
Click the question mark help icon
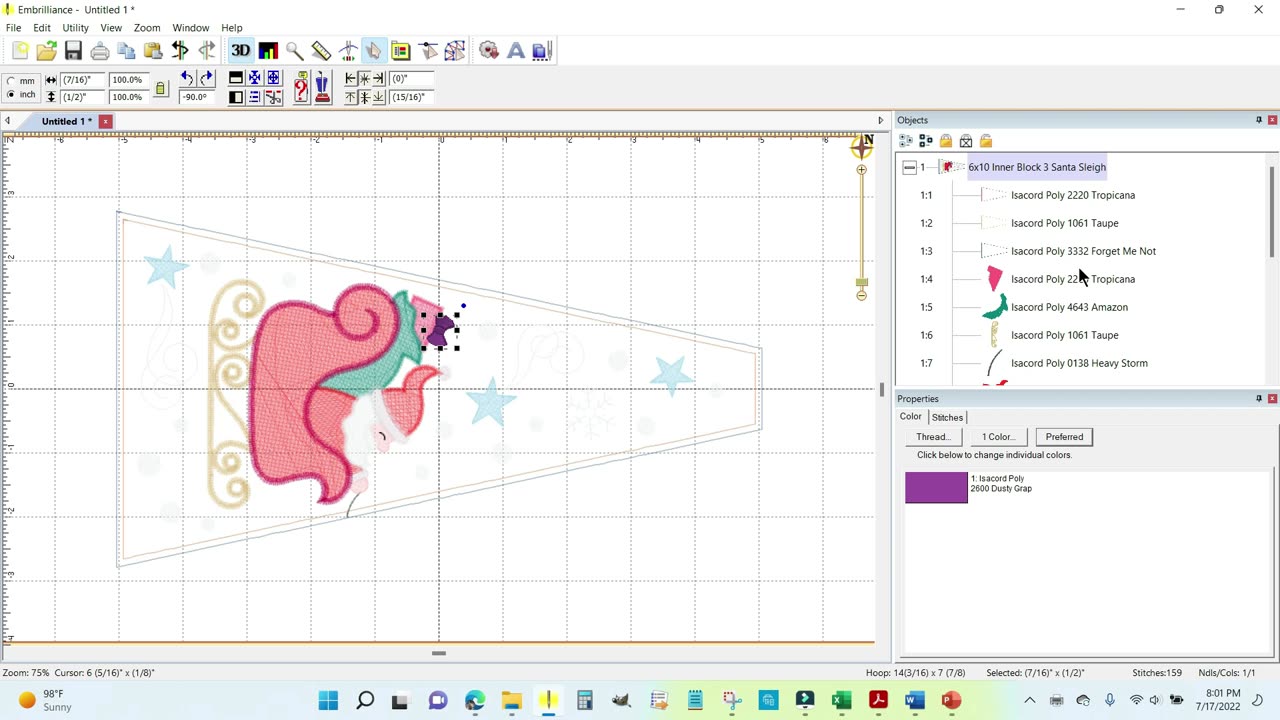301,88
